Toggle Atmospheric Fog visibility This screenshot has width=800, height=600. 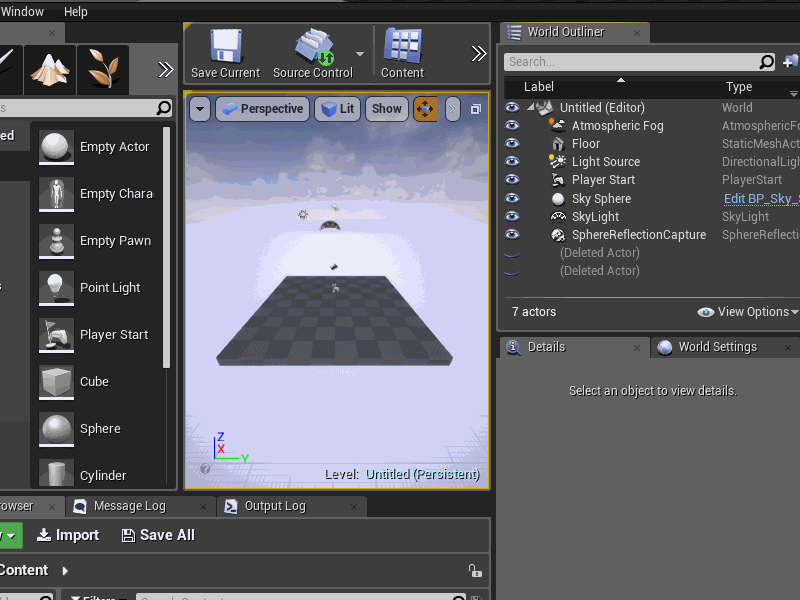tap(512, 125)
